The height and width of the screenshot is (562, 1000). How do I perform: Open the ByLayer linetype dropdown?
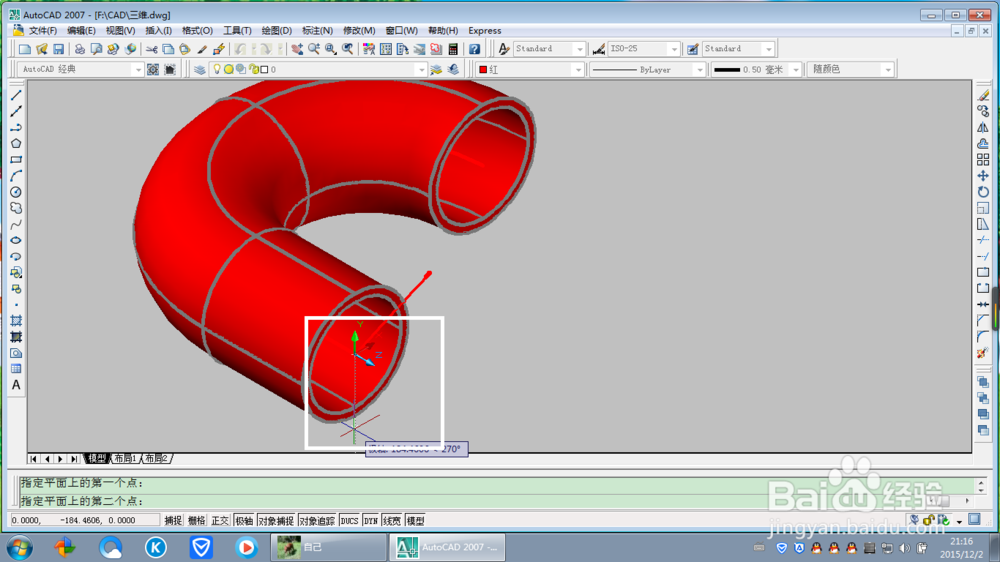pos(647,70)
